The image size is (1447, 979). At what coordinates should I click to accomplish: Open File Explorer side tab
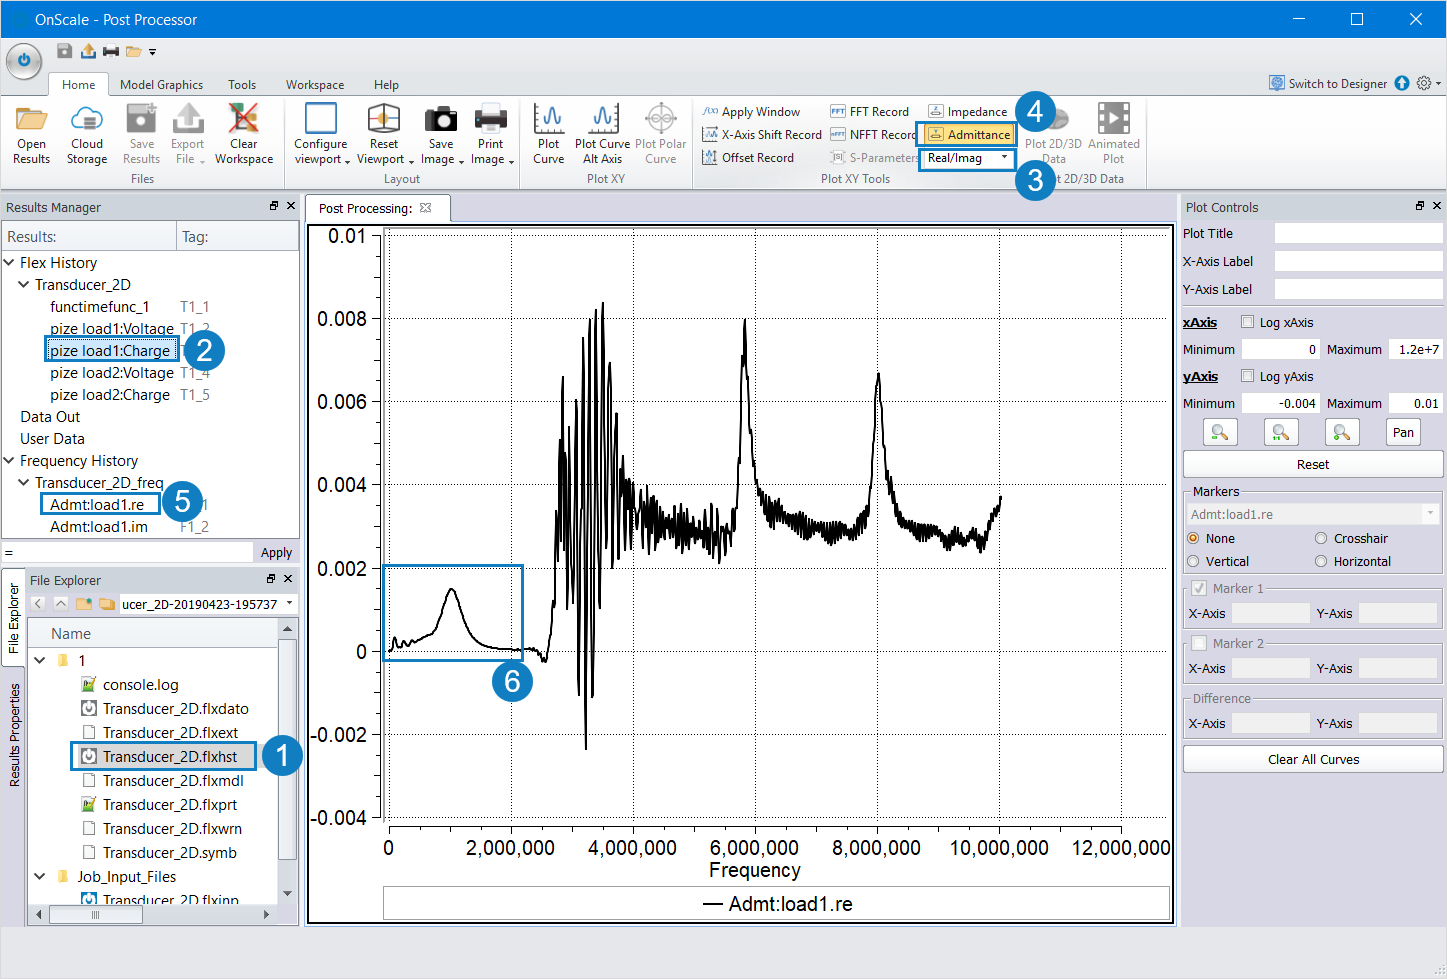pyautogui.click(x=13, y=618)
